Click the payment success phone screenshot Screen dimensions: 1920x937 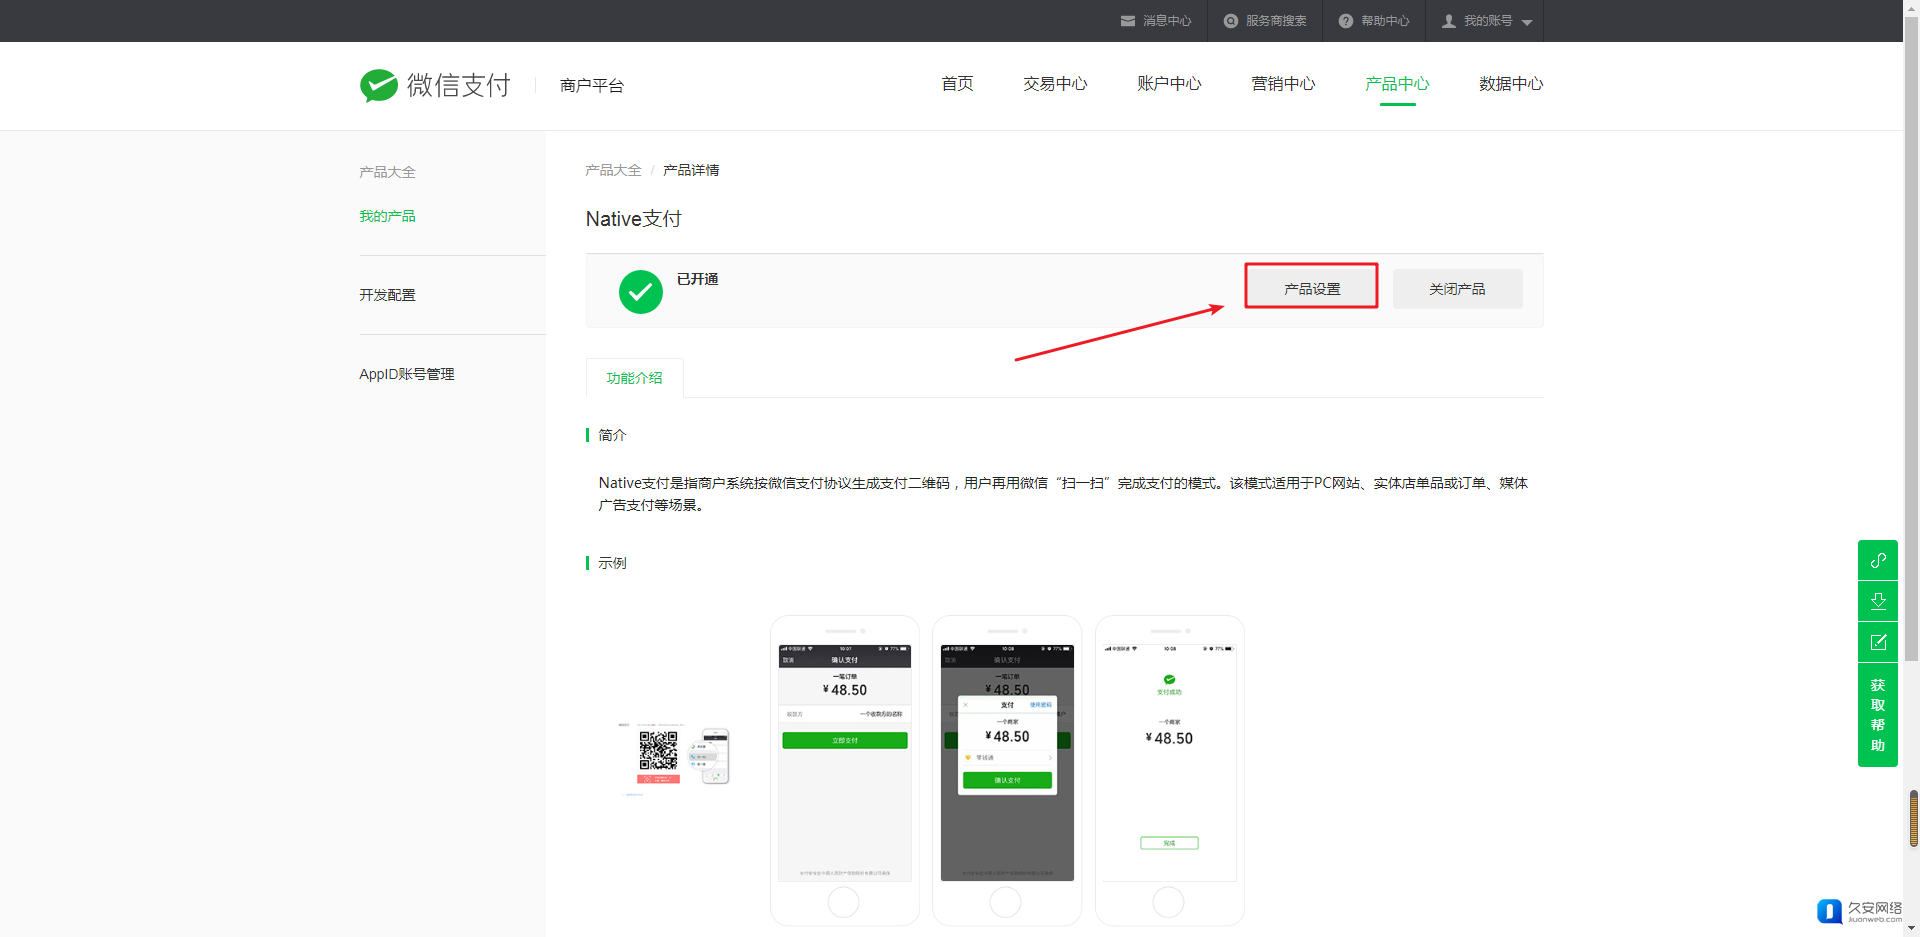tap(1169, 770)
